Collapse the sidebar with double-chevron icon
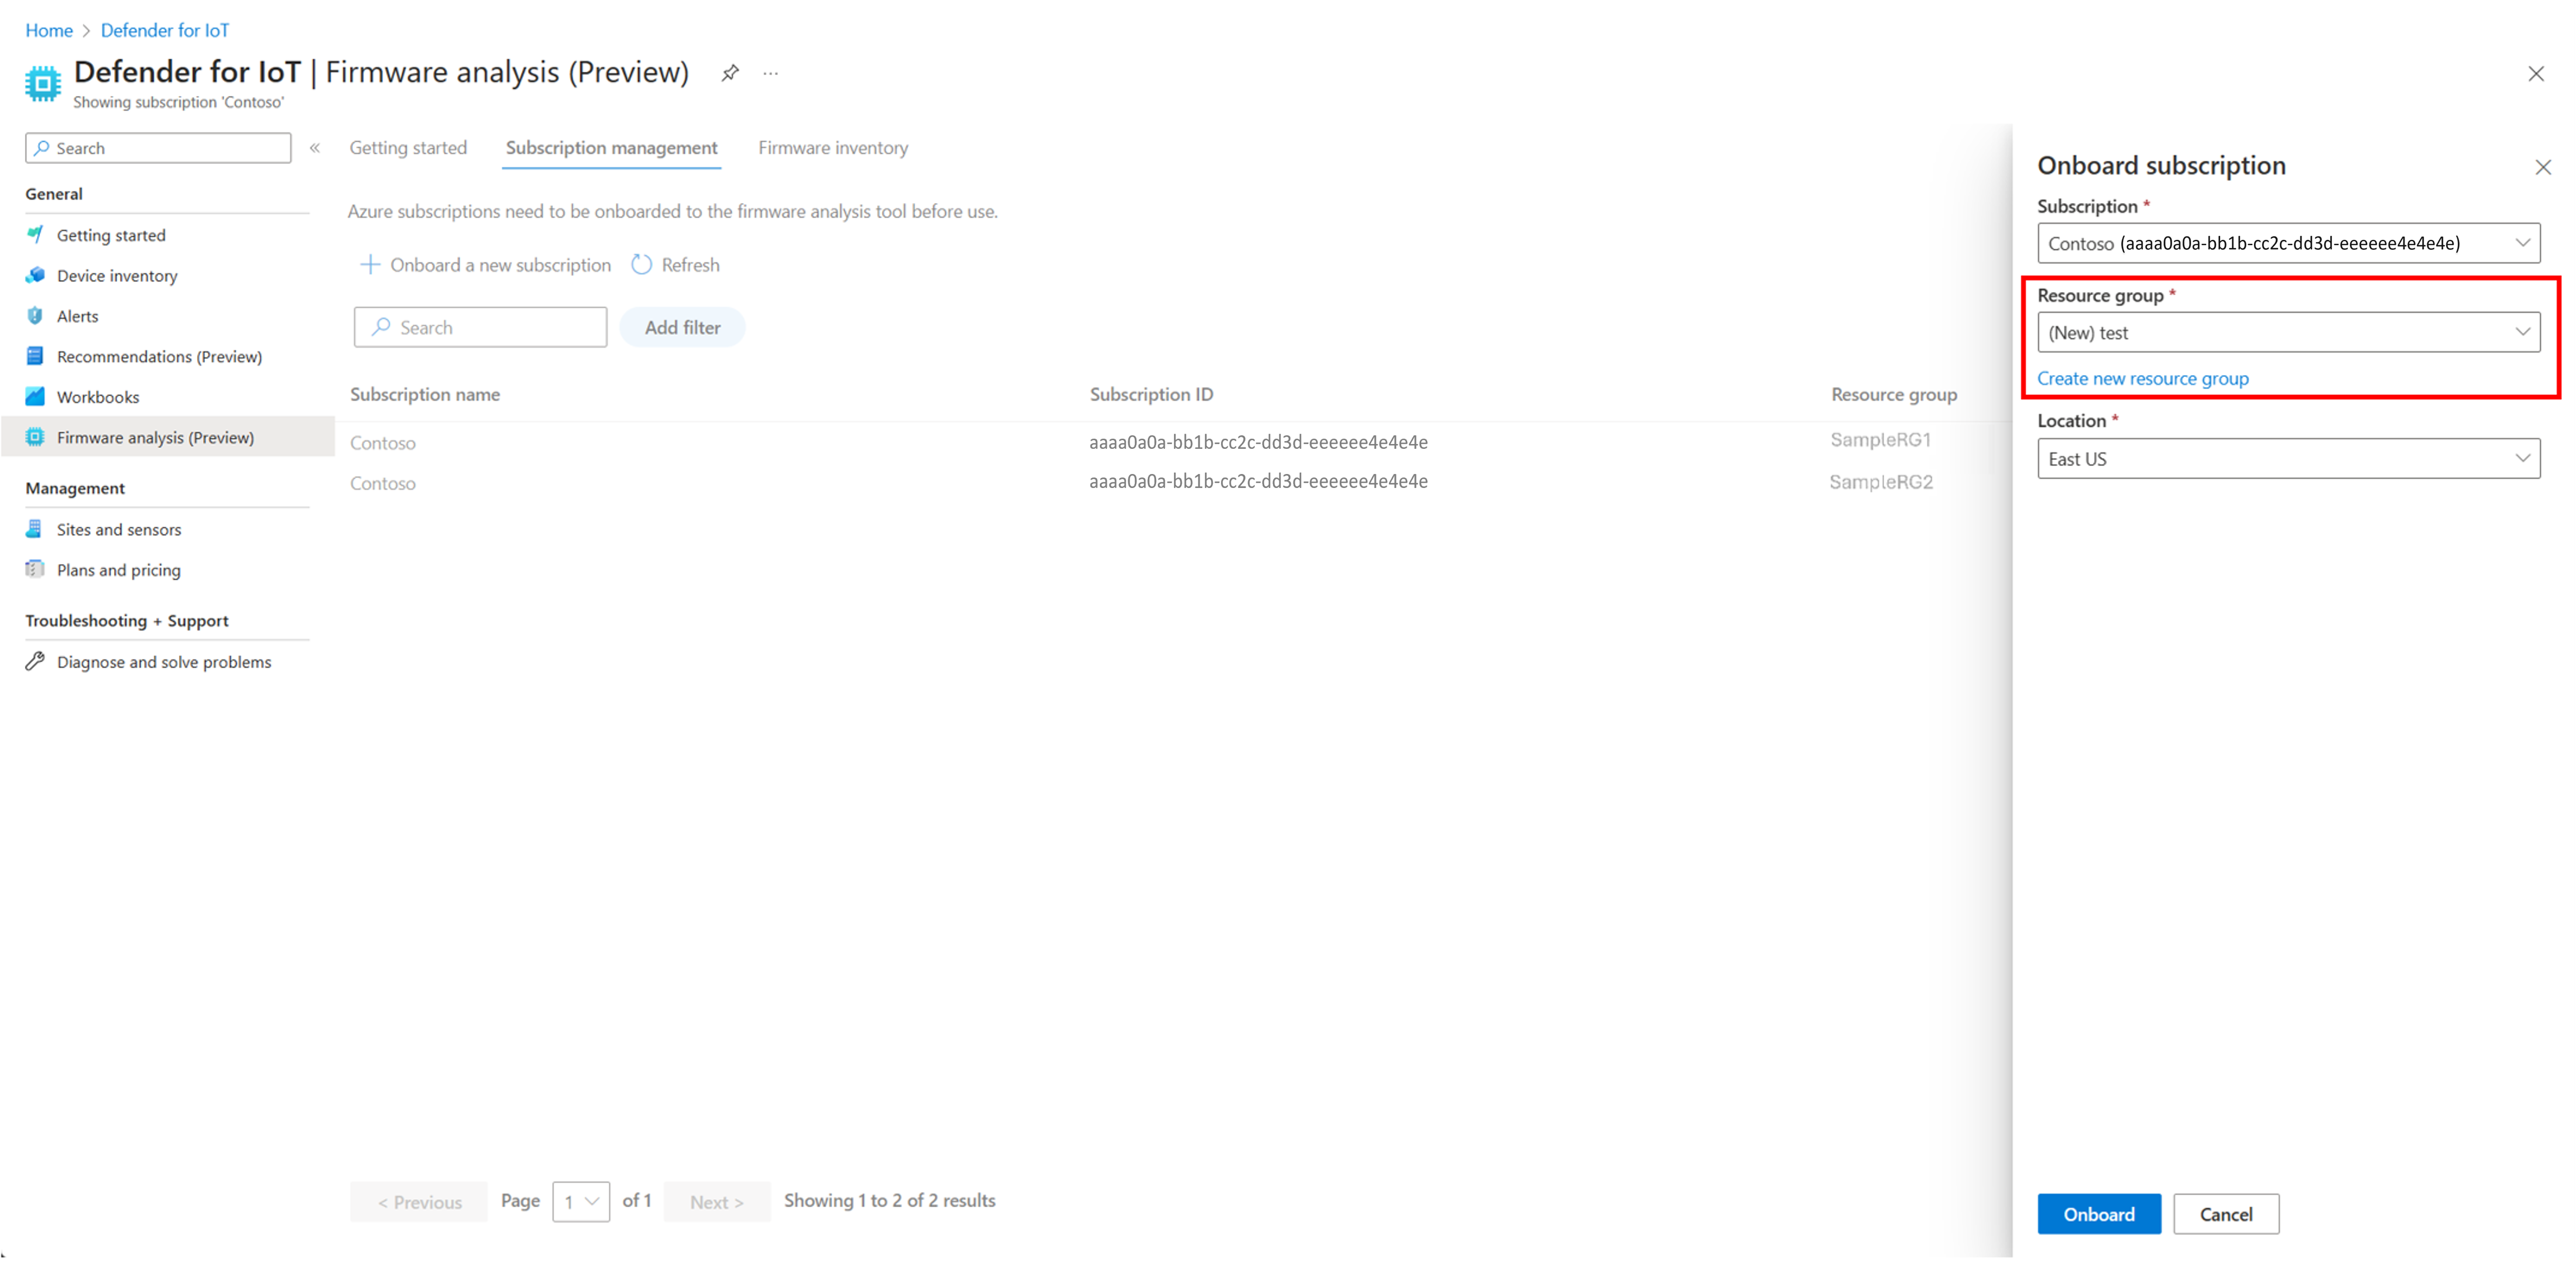 pyautogui.click(x=315, y=148)
